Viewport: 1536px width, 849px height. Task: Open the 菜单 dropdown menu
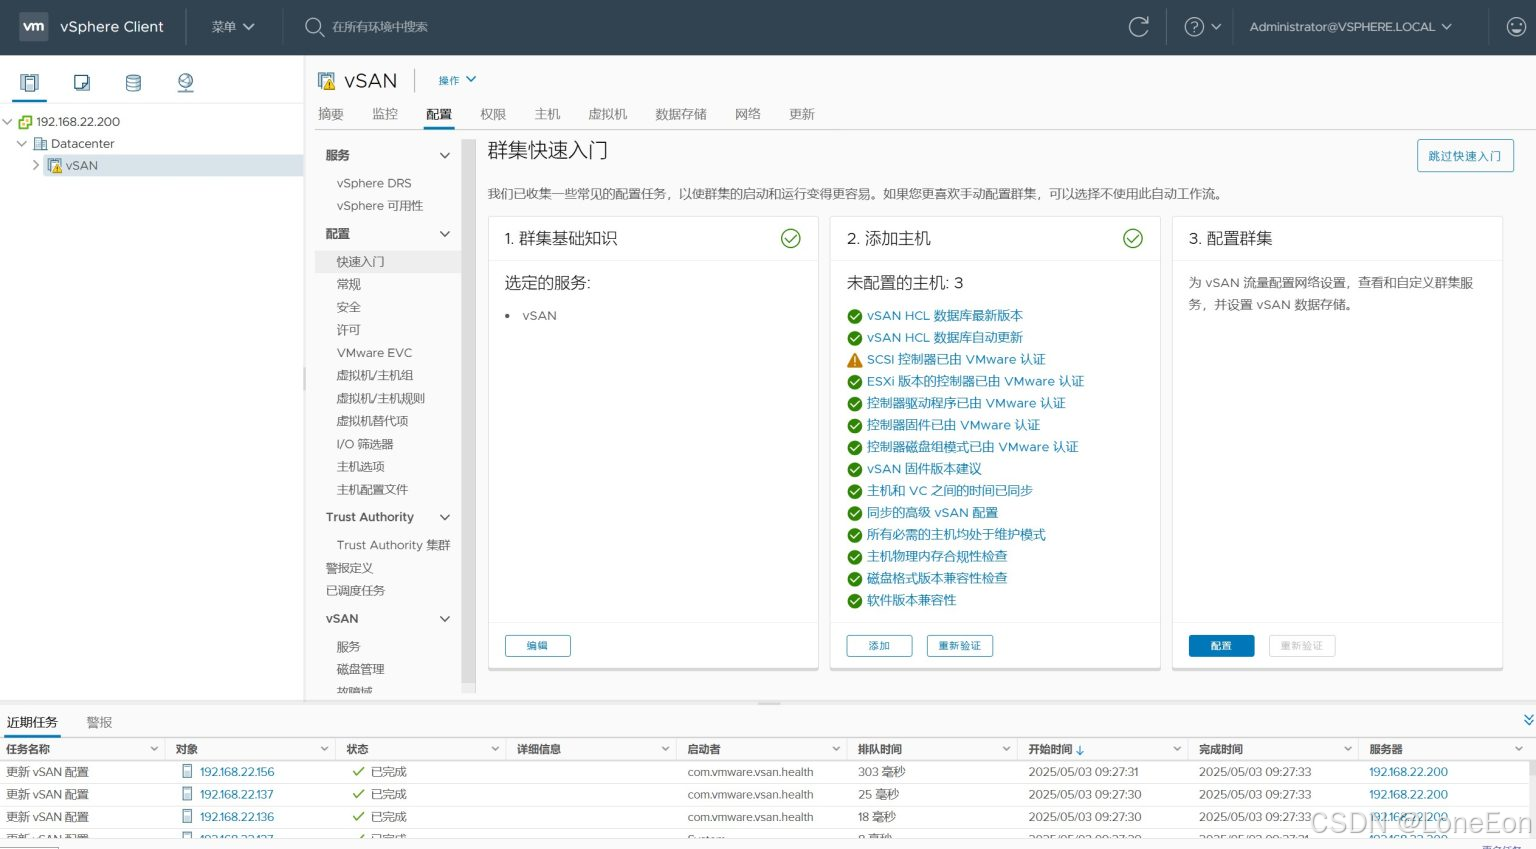(x=233, y=27)
